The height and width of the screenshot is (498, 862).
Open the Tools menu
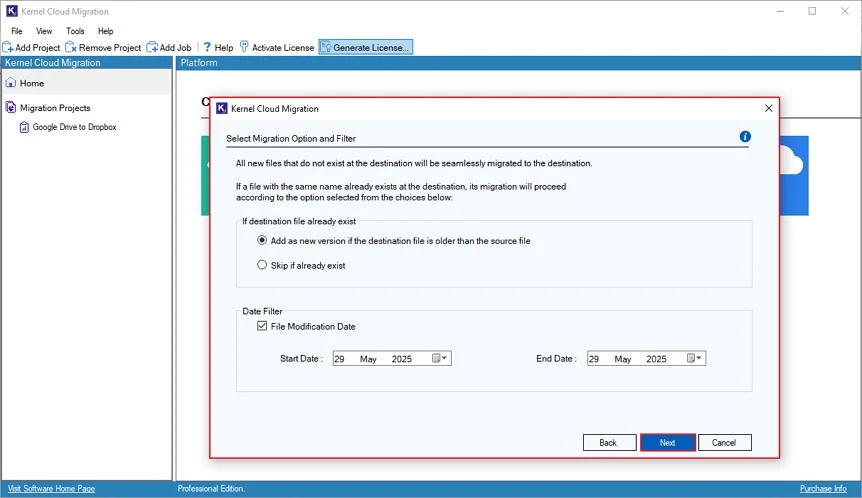[x=75, y=31]
